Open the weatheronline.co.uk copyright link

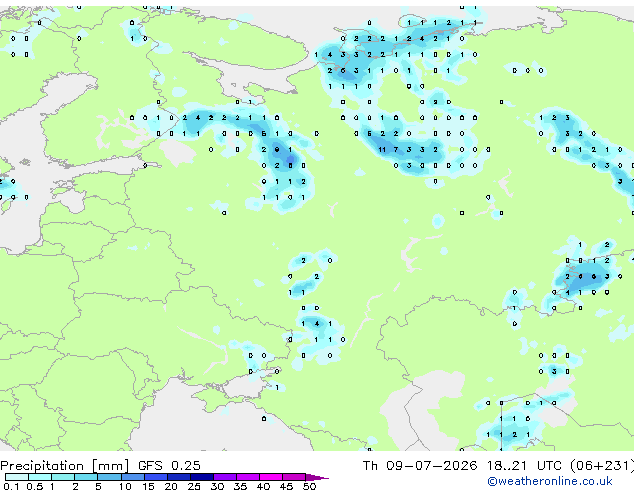click(x=550, y=481)
